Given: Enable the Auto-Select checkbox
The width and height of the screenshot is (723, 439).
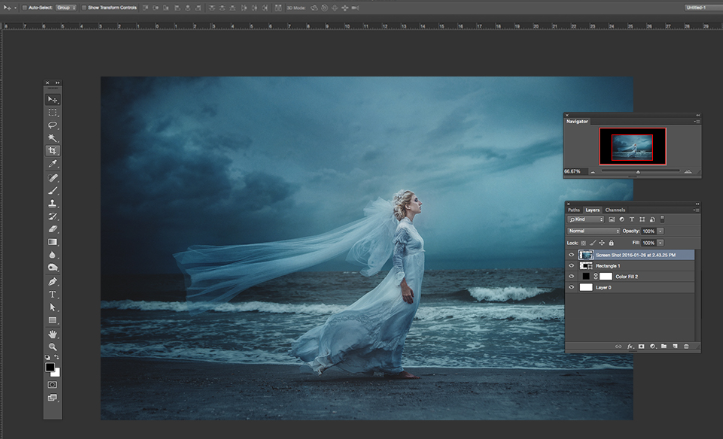Looking at the screenshot, I should 24,7.
